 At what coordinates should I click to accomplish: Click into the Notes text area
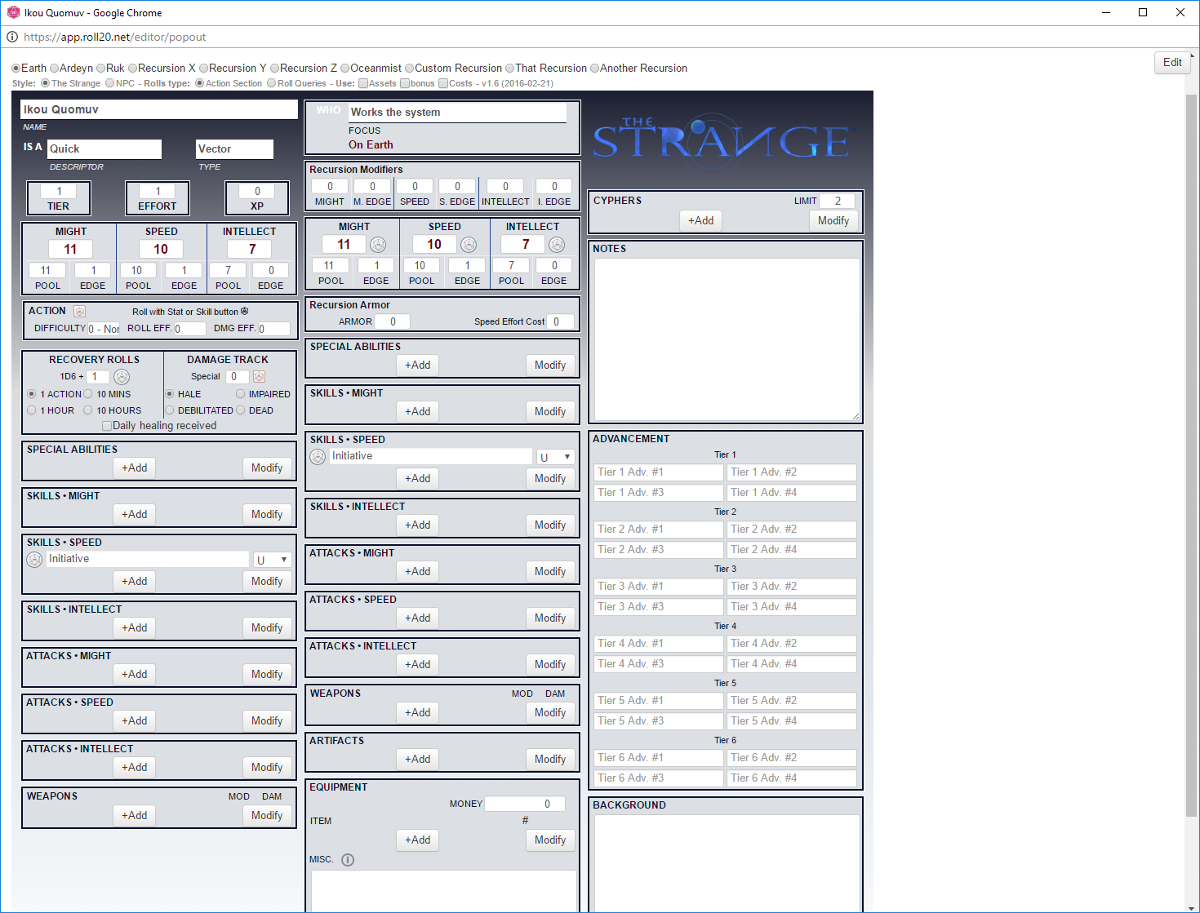727,339
